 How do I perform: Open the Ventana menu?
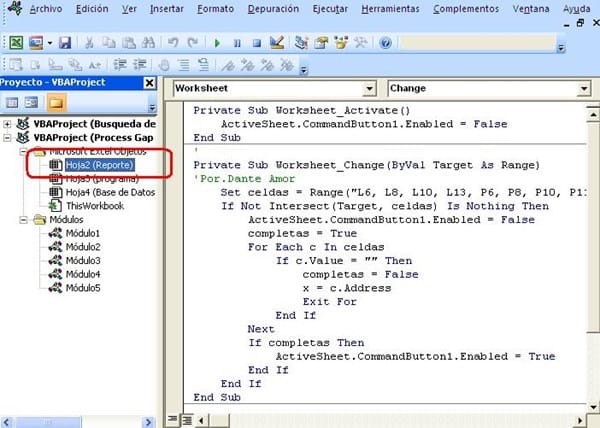[531, 8]
